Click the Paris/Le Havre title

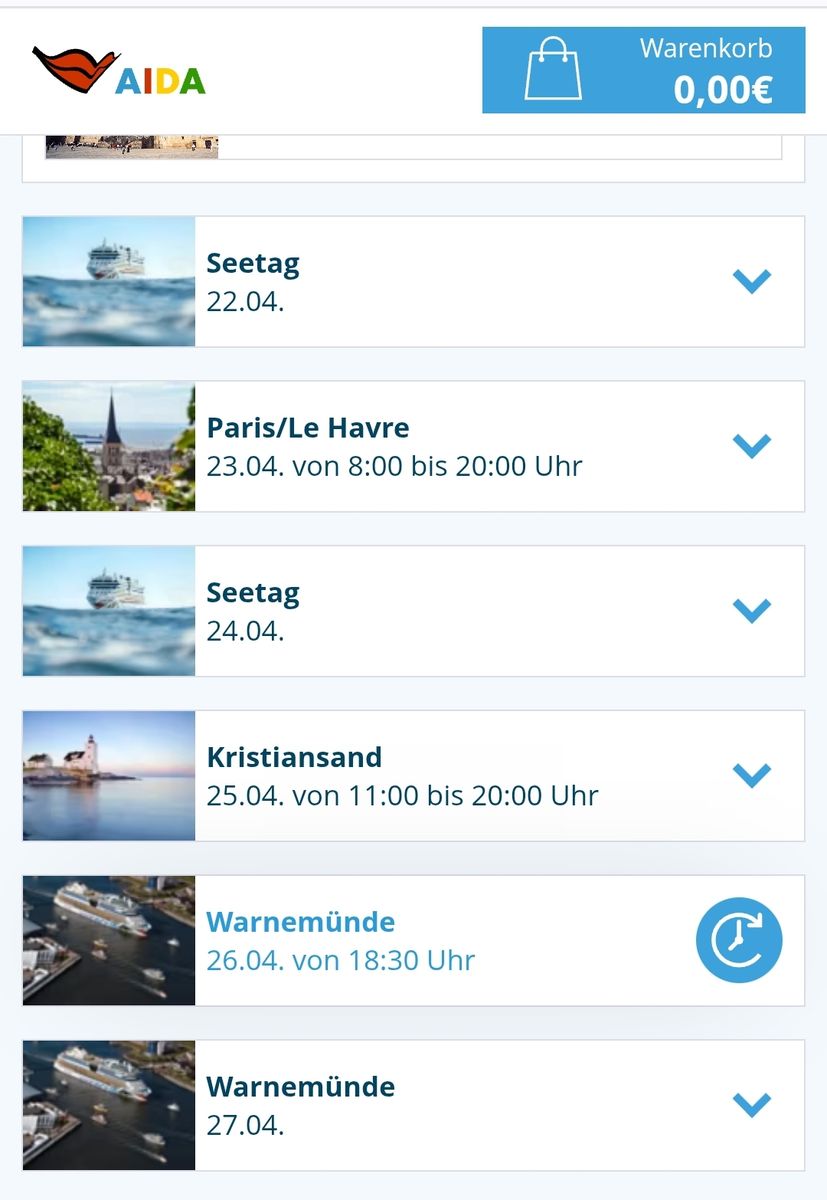coord(308,428)
